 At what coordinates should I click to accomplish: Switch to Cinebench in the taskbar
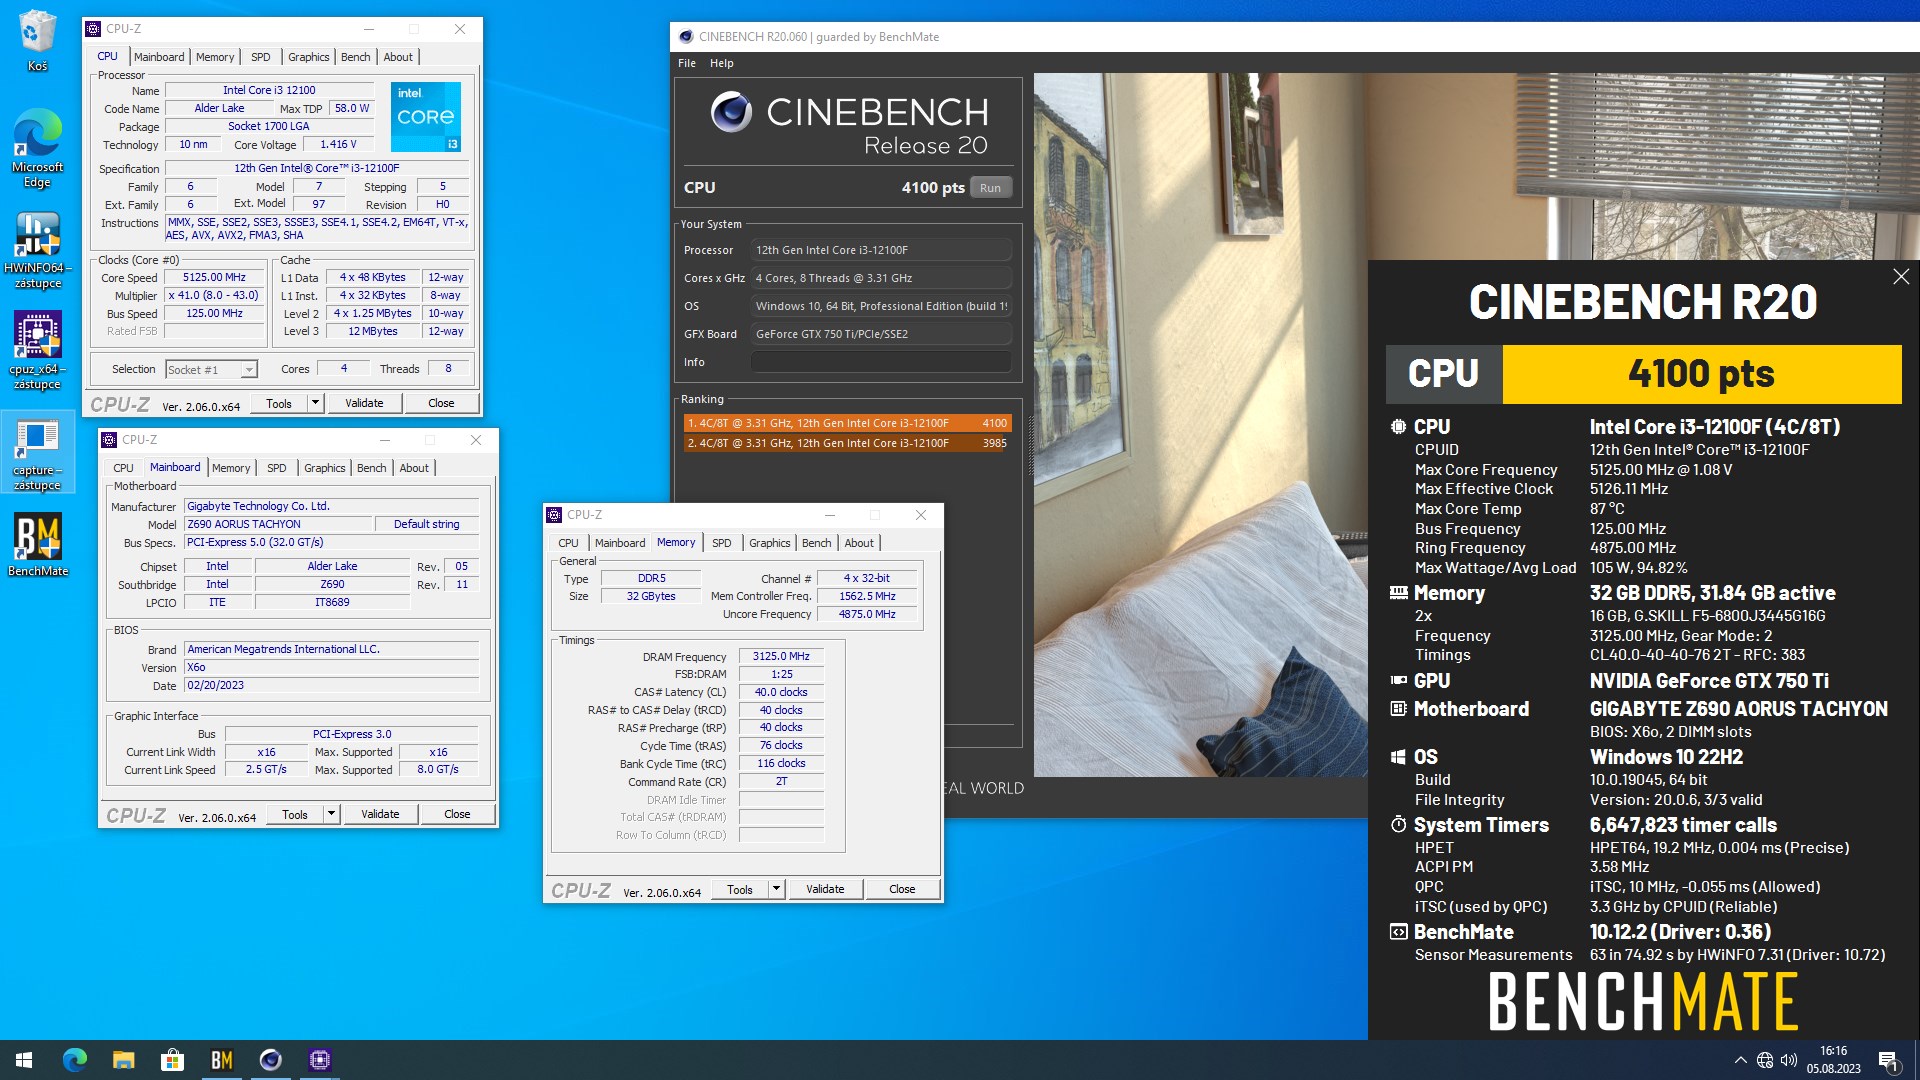coord(270,1060)
